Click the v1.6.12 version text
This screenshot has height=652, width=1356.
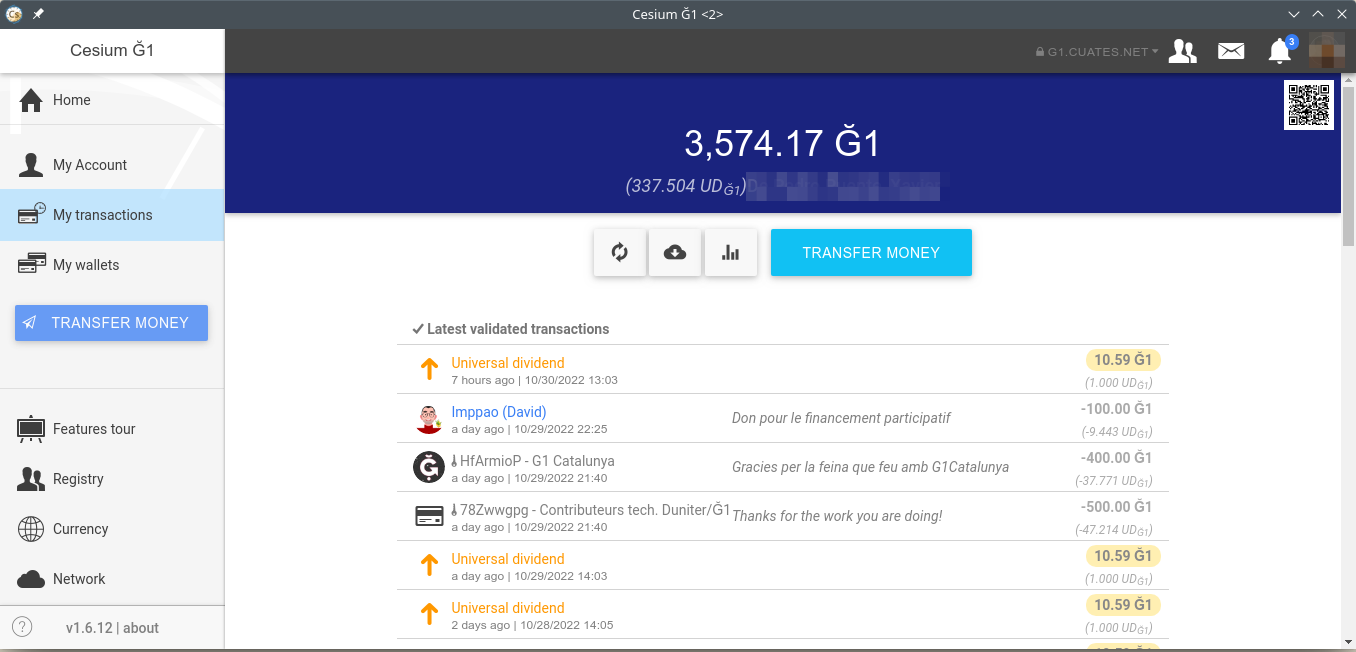pyautogui.click(x=89, y=628)
